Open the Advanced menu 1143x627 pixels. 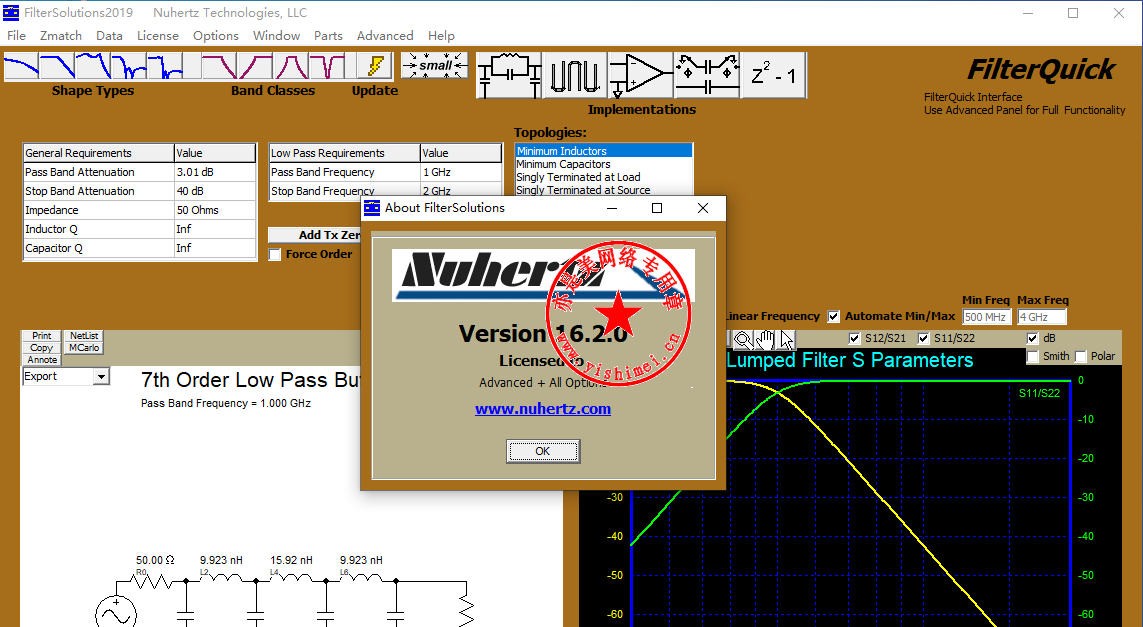[x=385, y=36]
